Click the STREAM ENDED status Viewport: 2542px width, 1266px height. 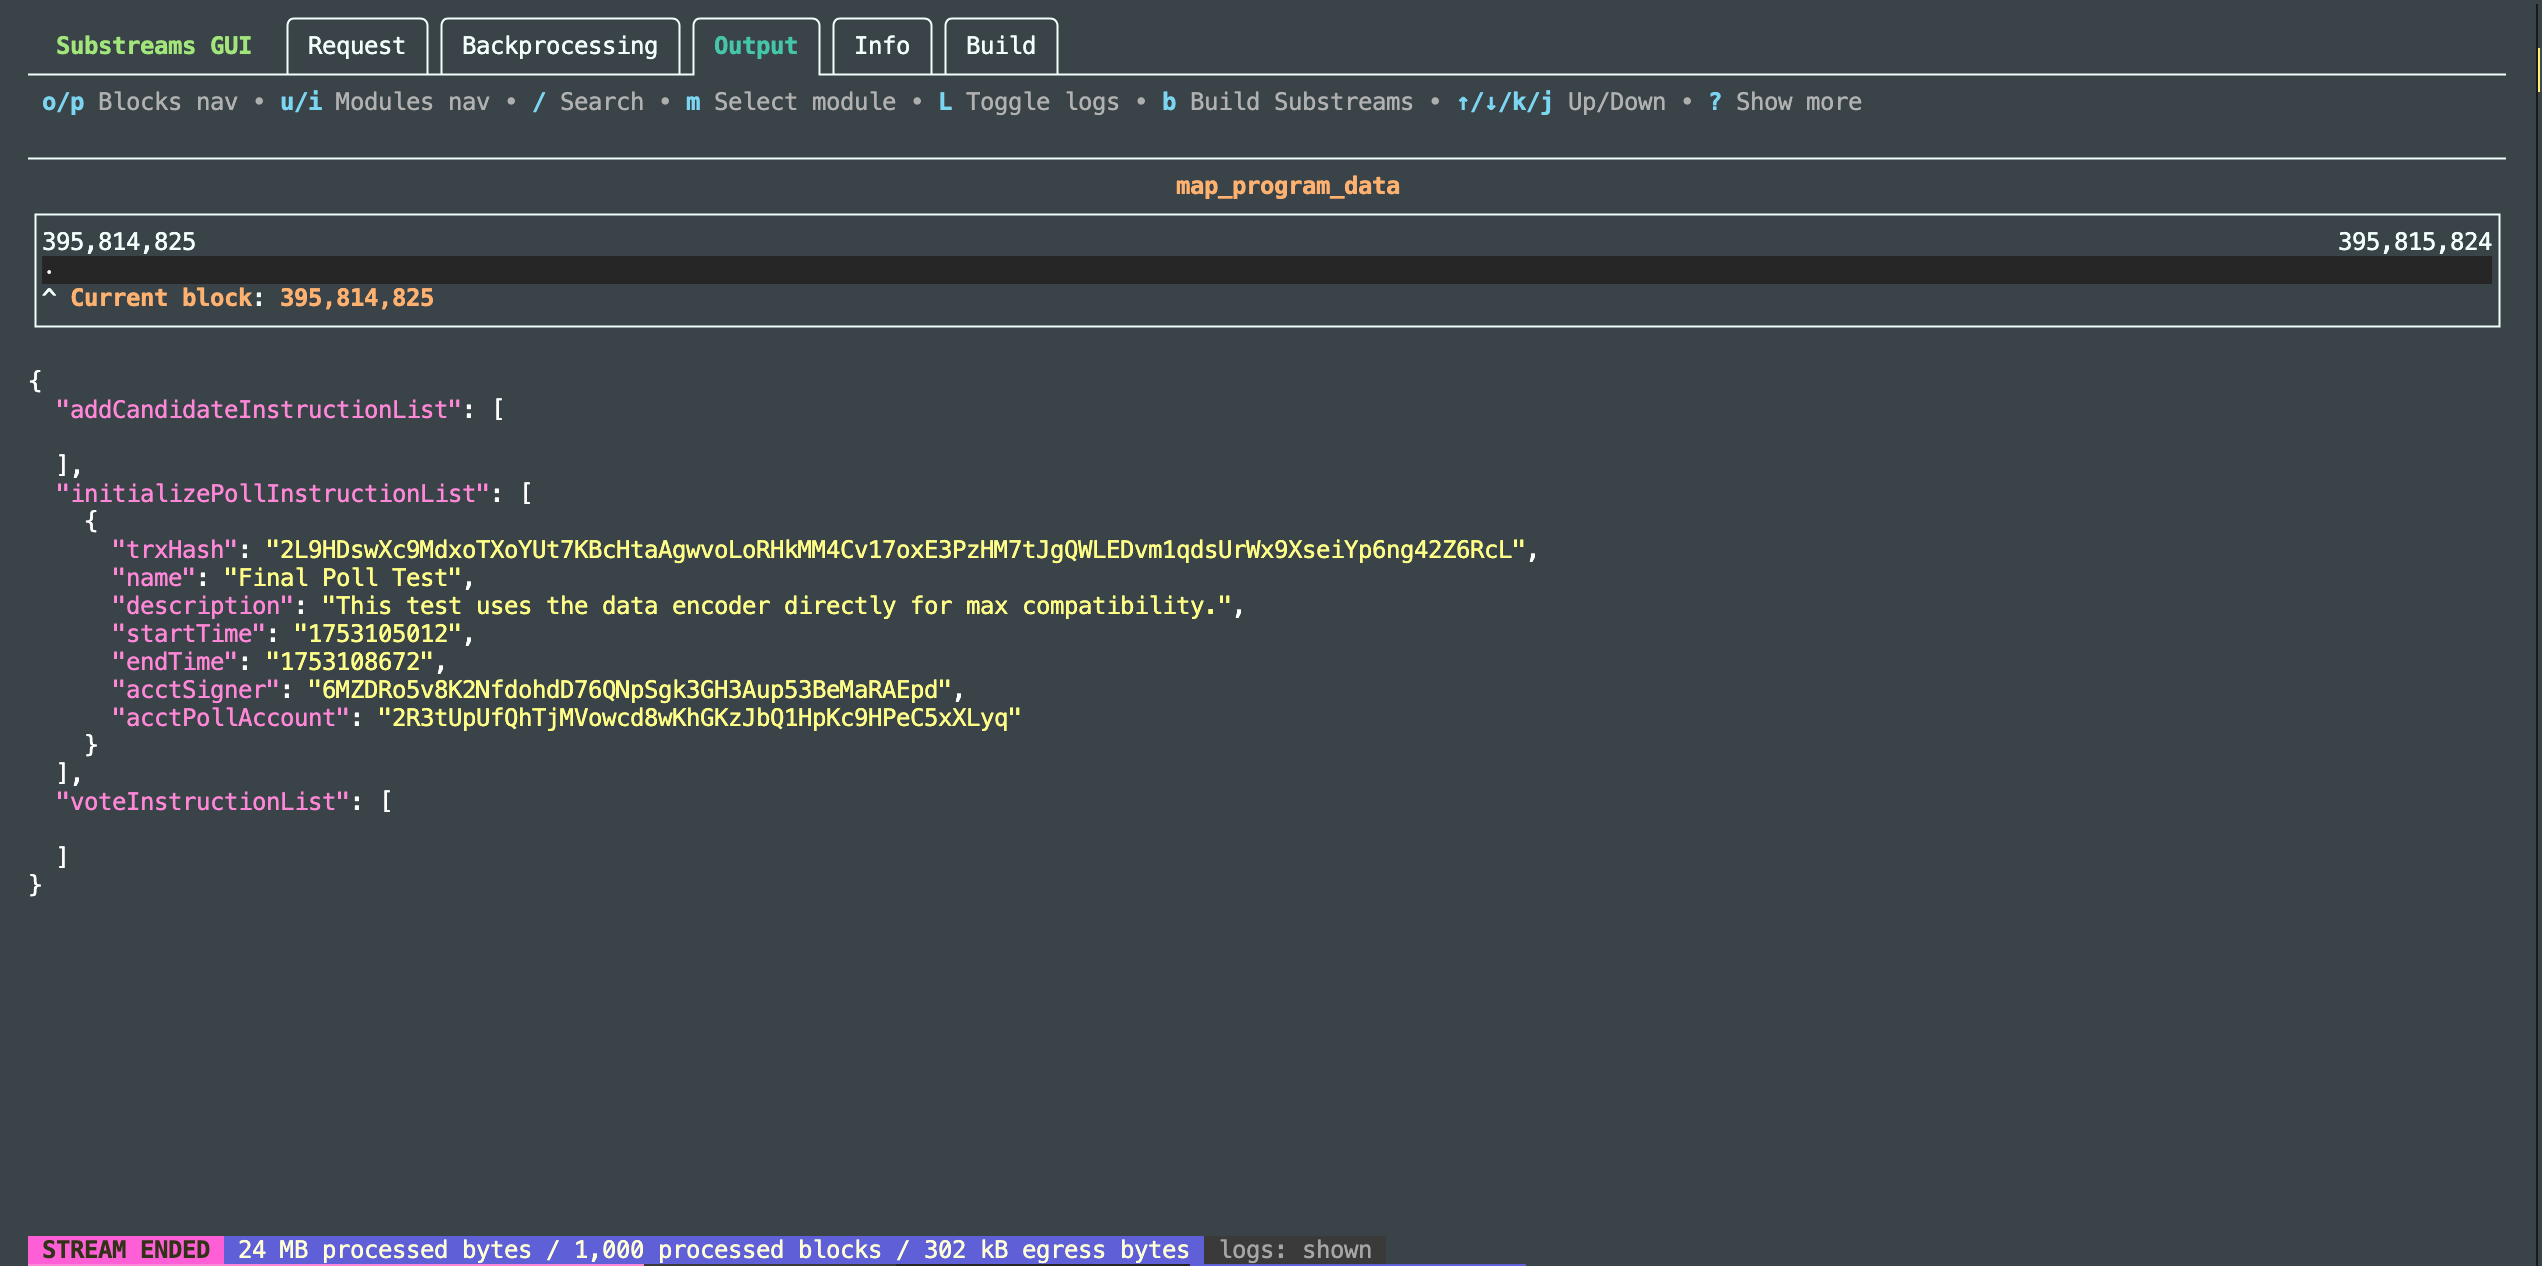coord(126,1250)
